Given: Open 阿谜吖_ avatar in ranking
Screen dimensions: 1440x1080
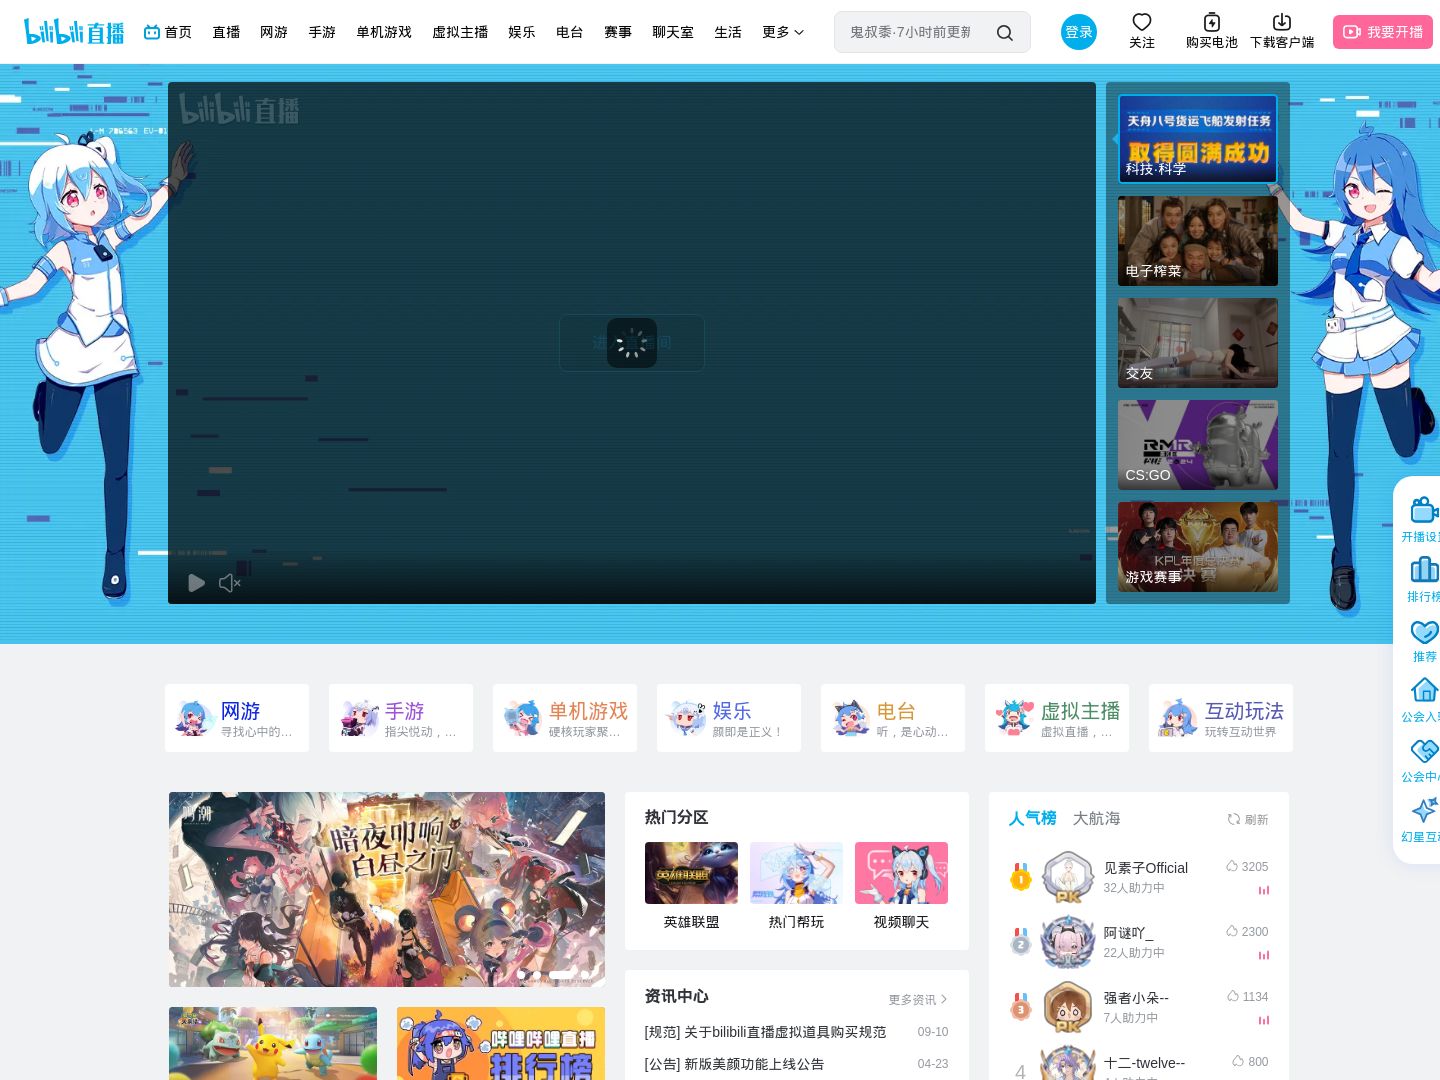Looking at the screenshot, I should tap(1068, 942).
